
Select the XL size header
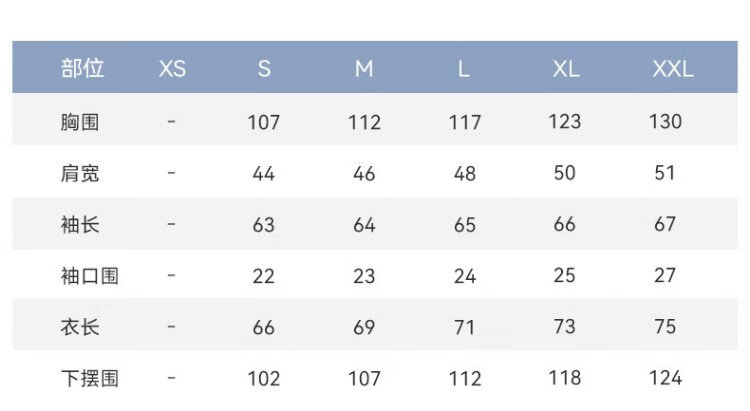(x=565, y=69)
